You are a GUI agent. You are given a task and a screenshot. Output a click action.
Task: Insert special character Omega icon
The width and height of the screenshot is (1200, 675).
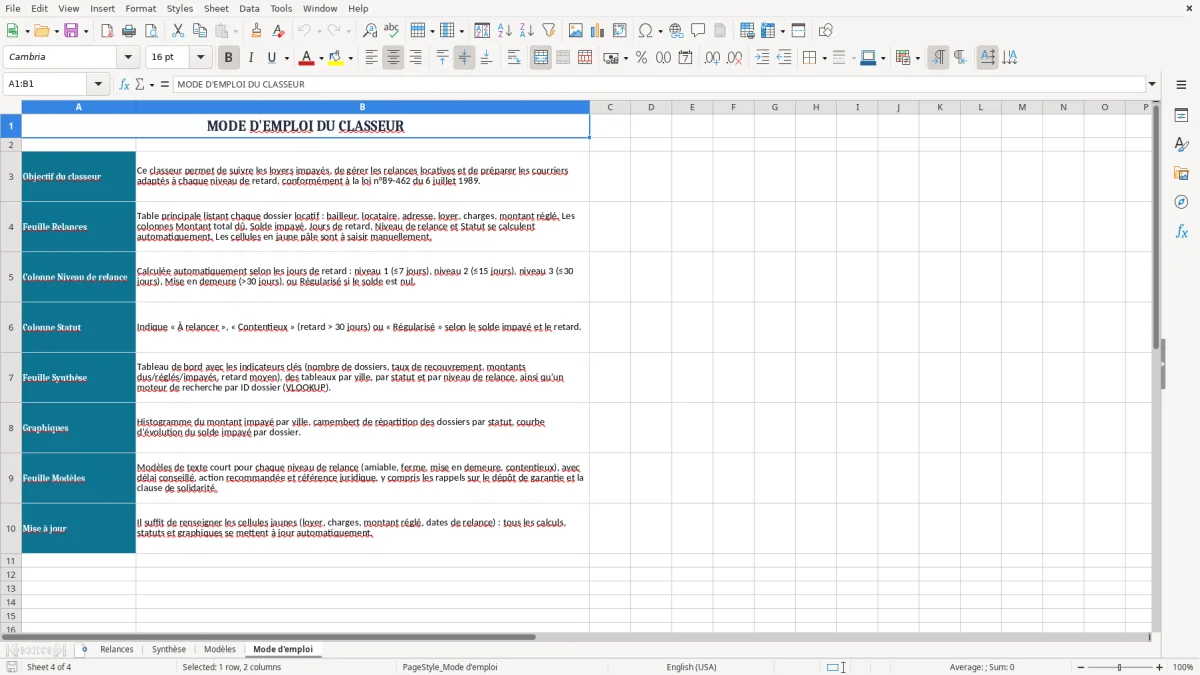point(645,31)
